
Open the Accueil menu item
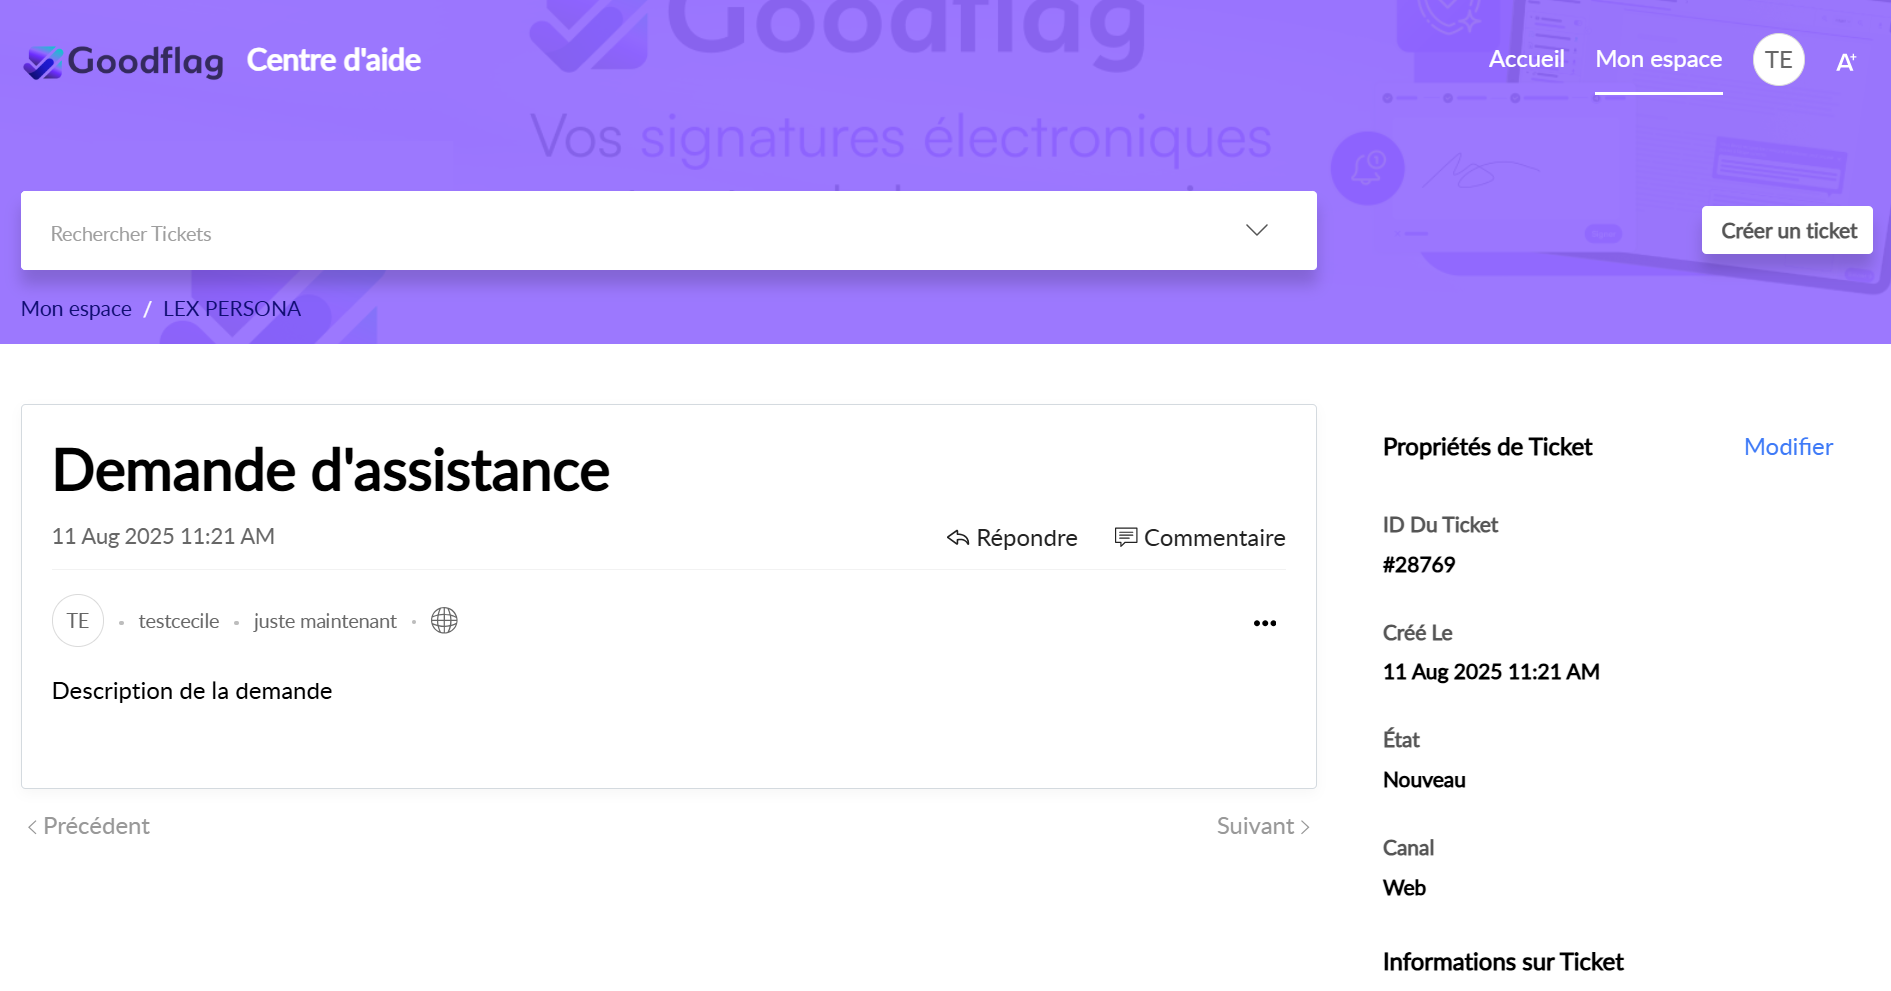1526,59
